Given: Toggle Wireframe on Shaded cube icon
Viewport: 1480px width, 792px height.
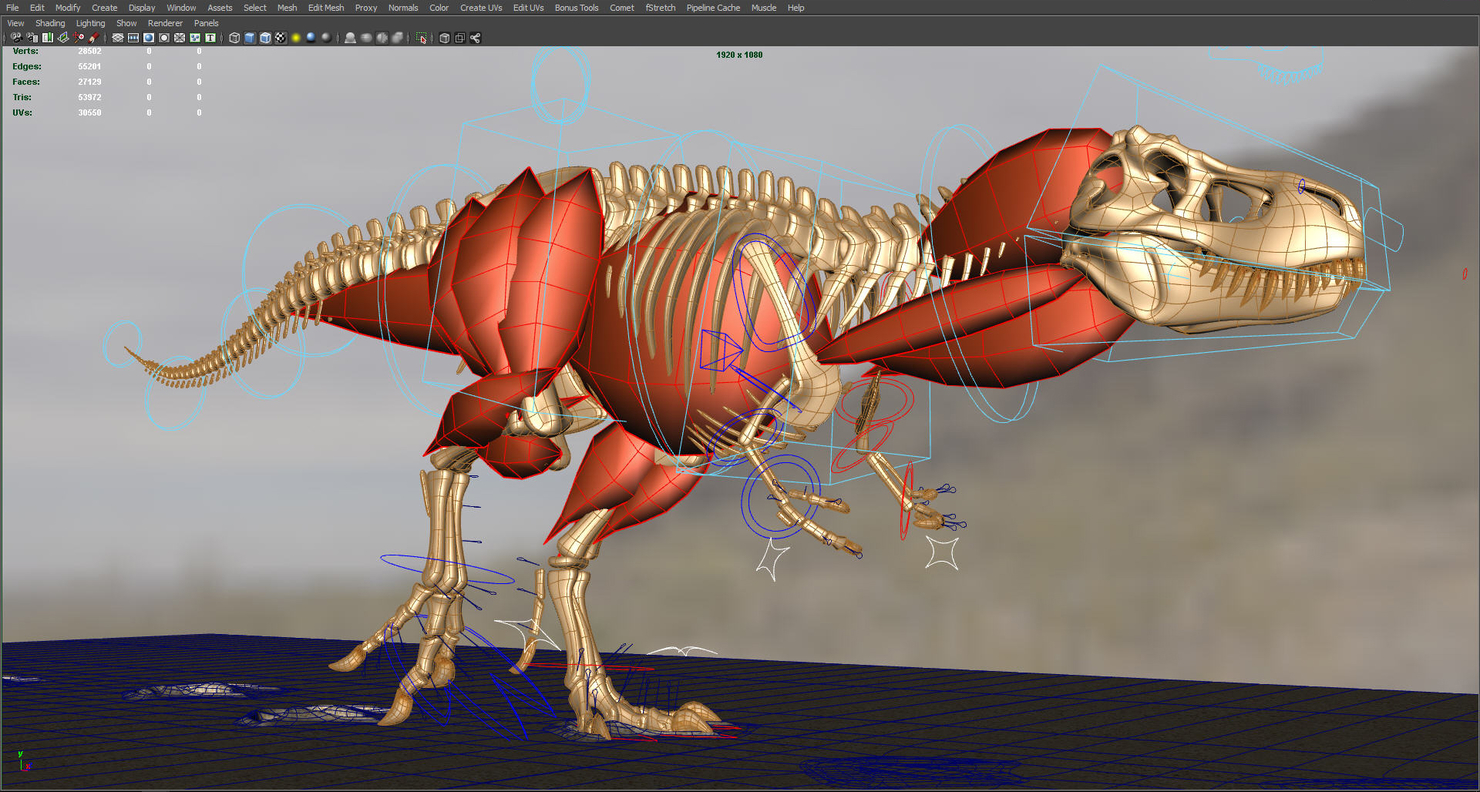Looking at the screenshot, I should 265,38.
